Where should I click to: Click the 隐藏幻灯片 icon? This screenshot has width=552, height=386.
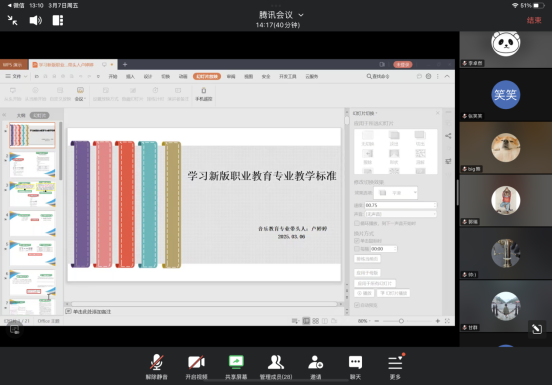pos(132,94)
